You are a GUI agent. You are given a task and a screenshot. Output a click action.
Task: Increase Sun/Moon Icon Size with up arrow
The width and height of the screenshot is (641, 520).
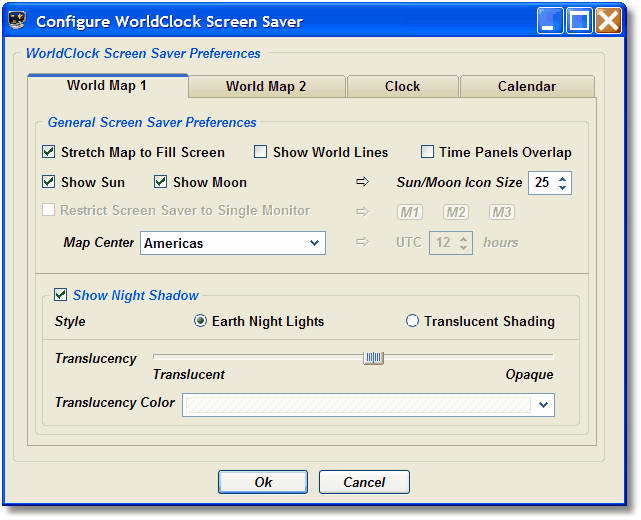click(563, 179)
